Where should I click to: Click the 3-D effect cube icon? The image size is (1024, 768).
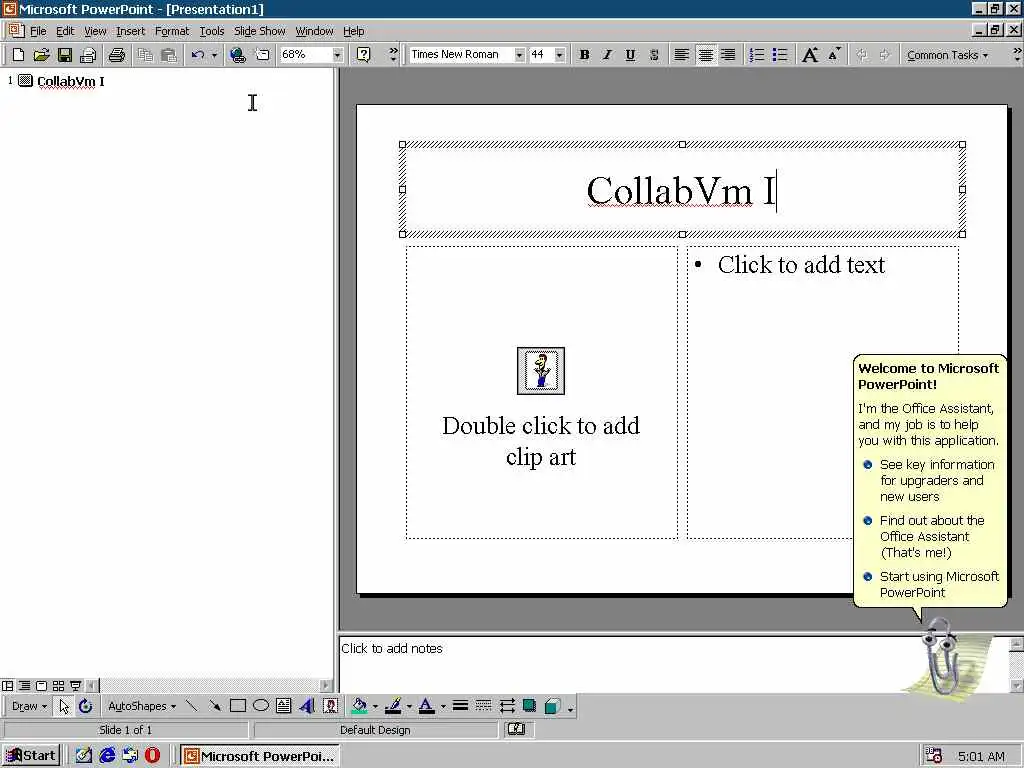[552, 706]
